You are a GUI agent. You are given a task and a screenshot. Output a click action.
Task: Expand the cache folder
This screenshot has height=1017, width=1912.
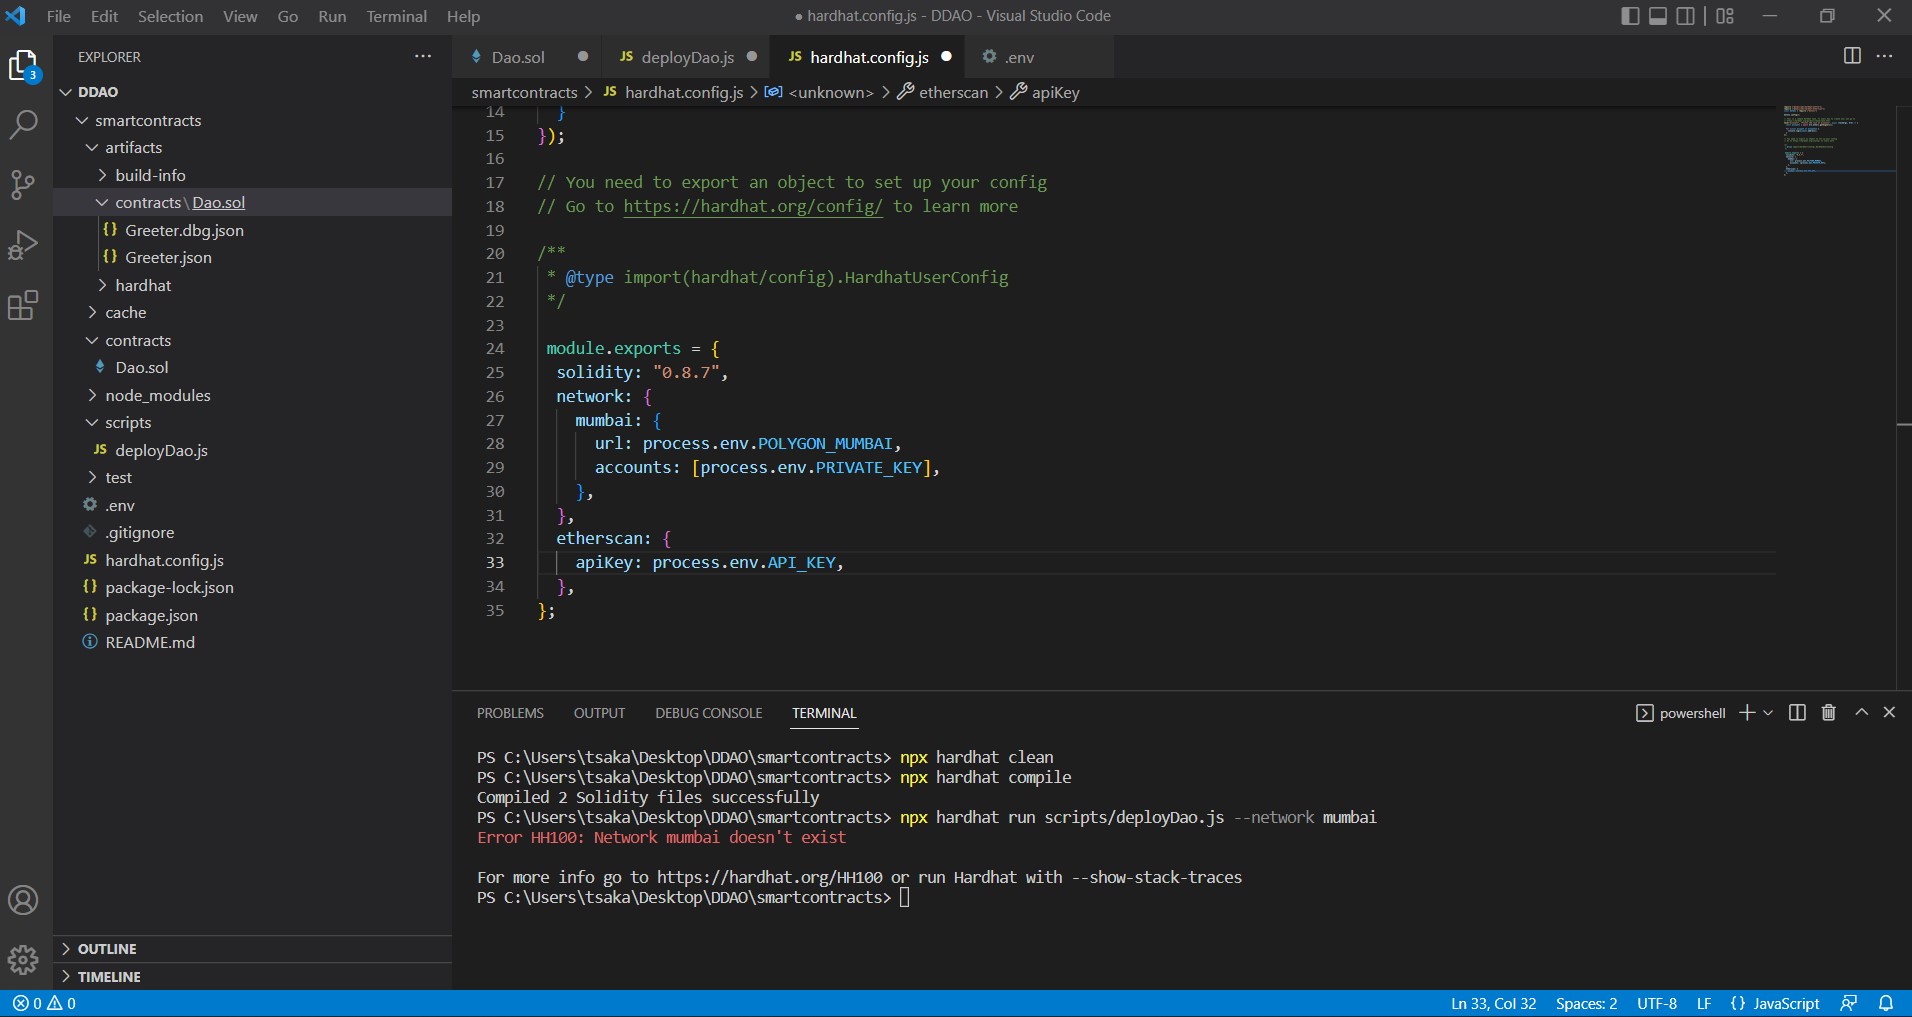(x=252, y=312)
